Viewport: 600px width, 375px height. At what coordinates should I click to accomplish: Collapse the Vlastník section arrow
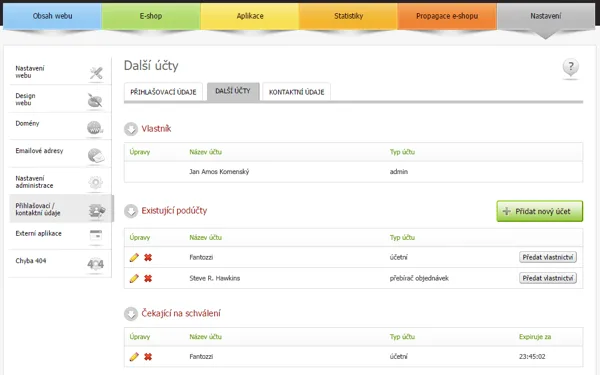coord(131,129)
